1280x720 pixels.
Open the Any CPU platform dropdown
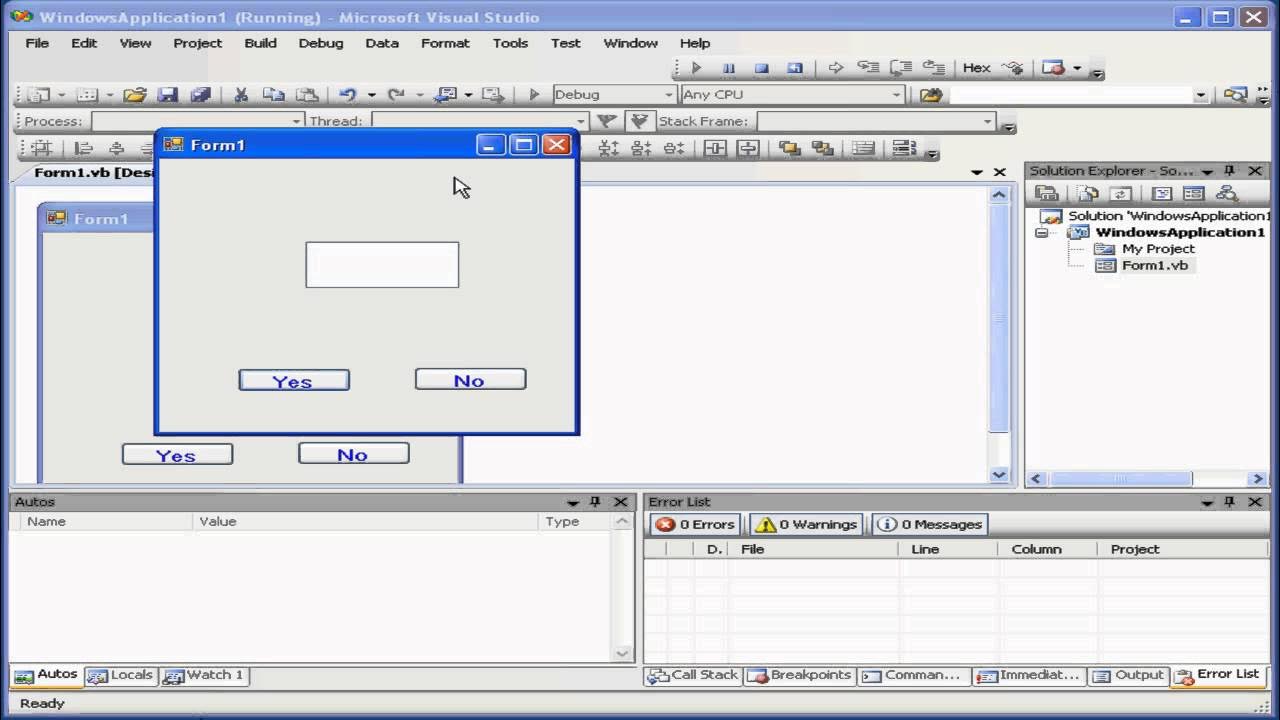click(x=896, y=95)
